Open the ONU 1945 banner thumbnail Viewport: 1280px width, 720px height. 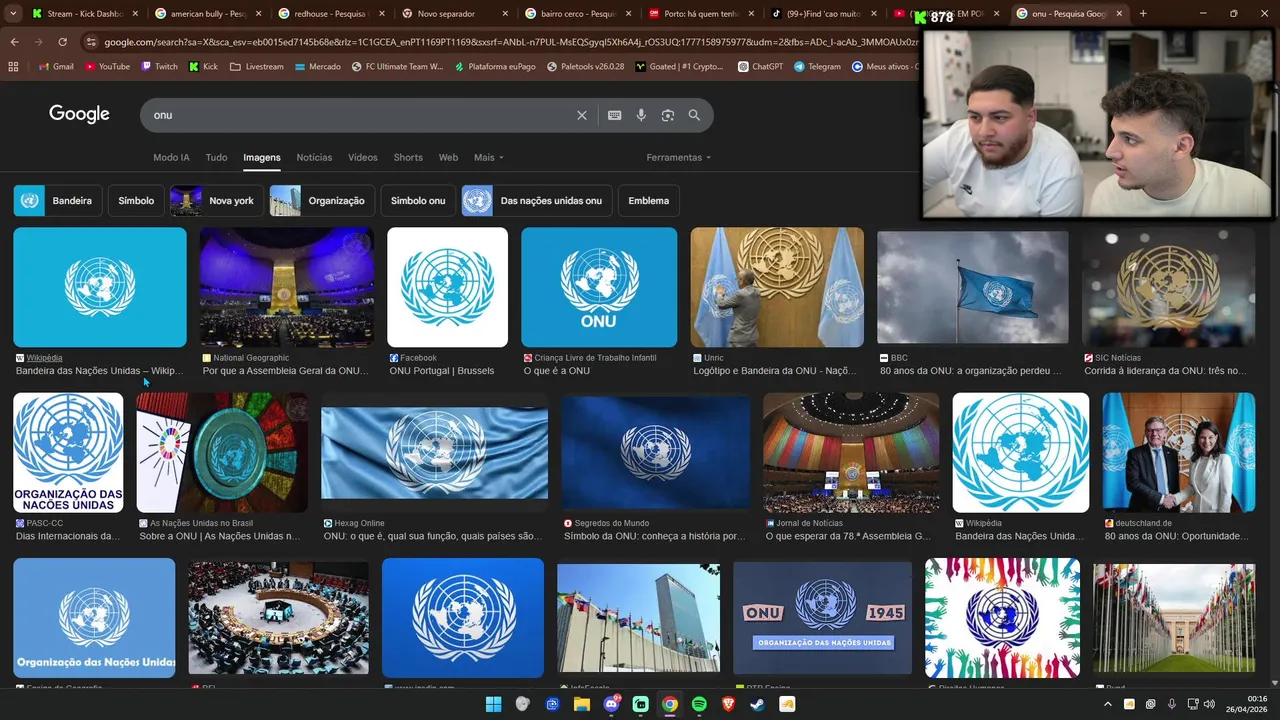coord(822,618)
